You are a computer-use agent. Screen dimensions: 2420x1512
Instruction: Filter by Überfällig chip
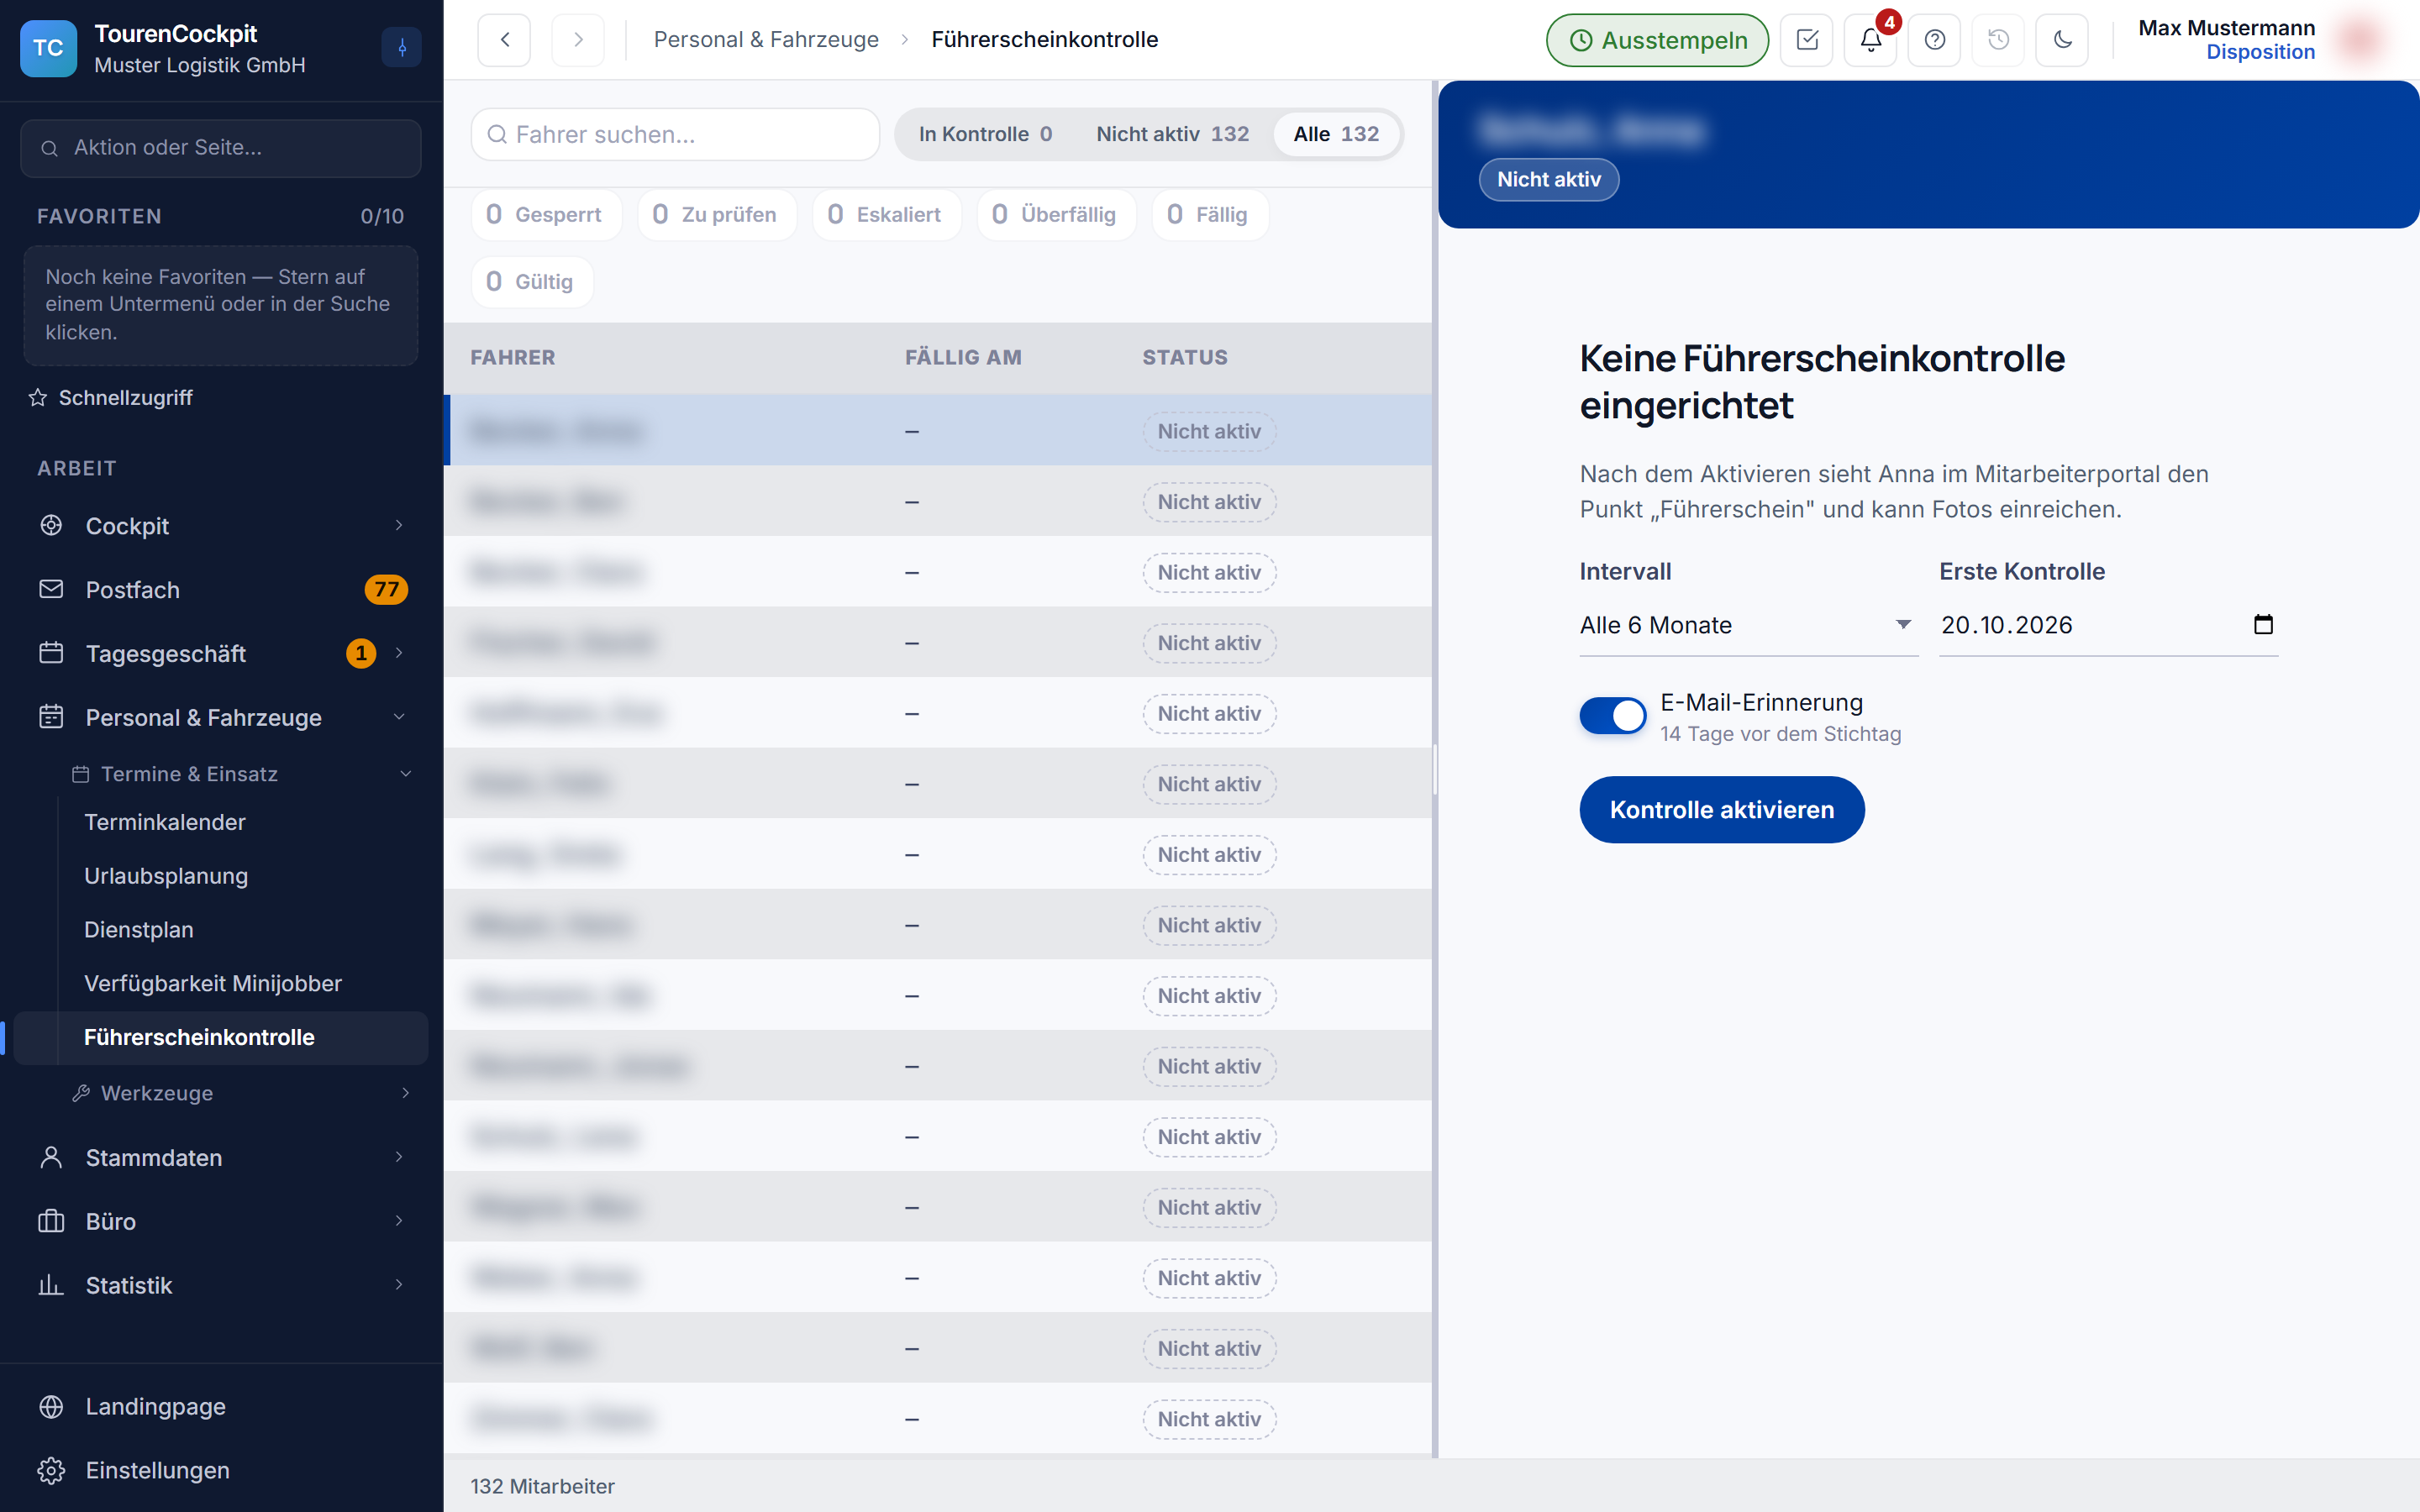click(1055, 214)
